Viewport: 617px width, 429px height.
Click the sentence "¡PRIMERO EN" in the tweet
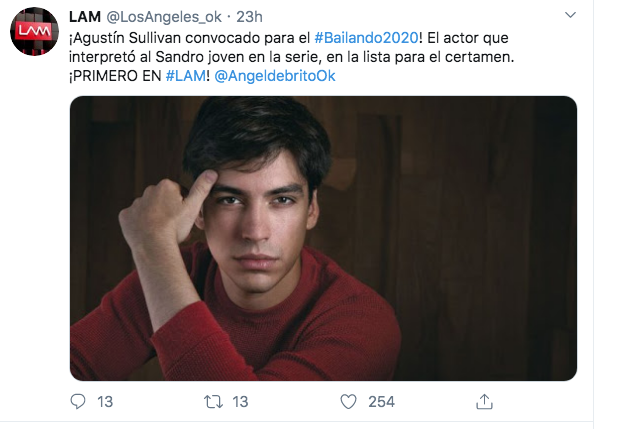point(115,76)
